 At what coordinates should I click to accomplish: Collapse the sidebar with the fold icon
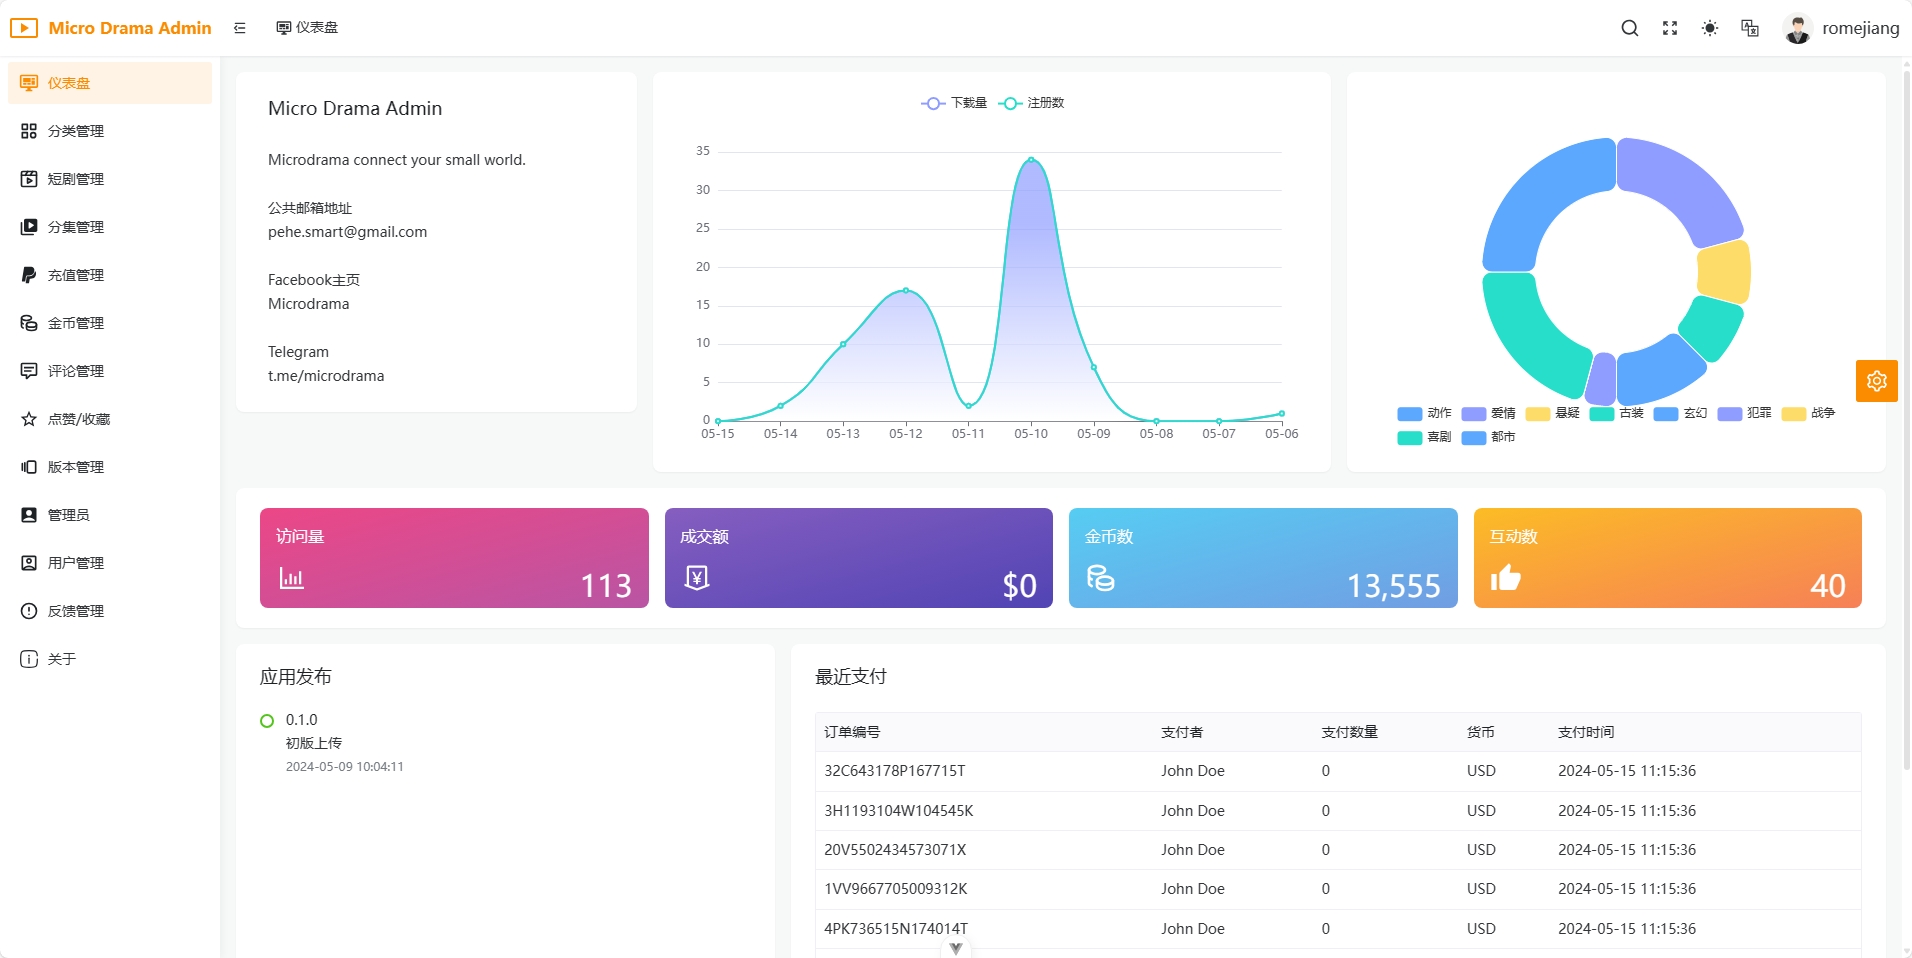click(x=240, y=28)
